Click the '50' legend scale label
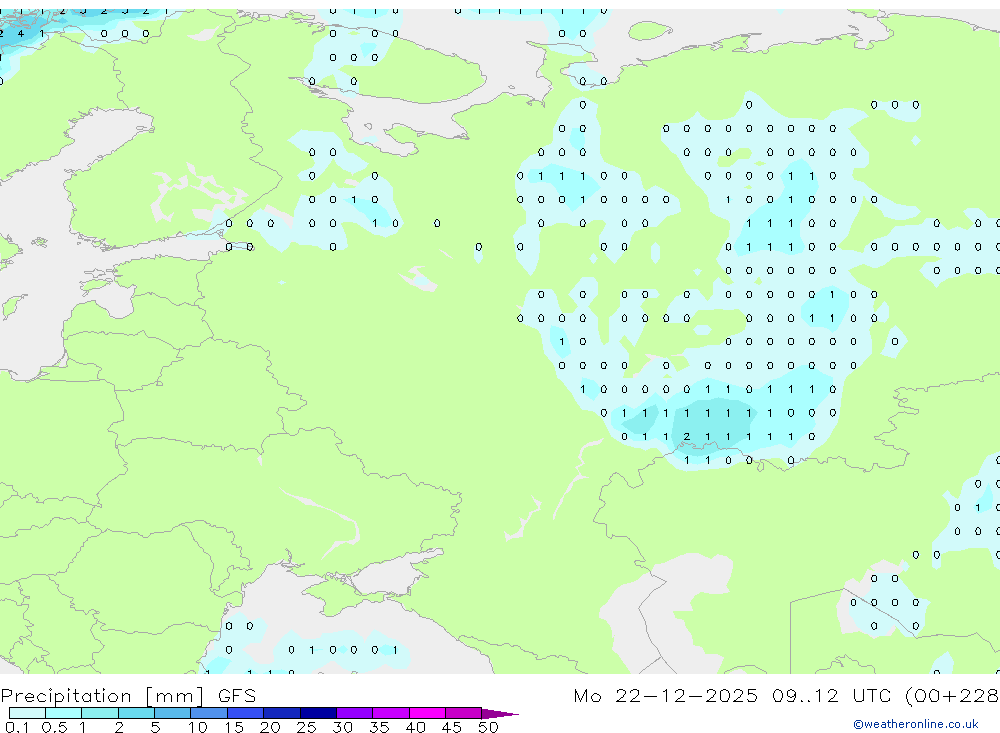This screenshot has width=1000, height=733. [489, 727]
